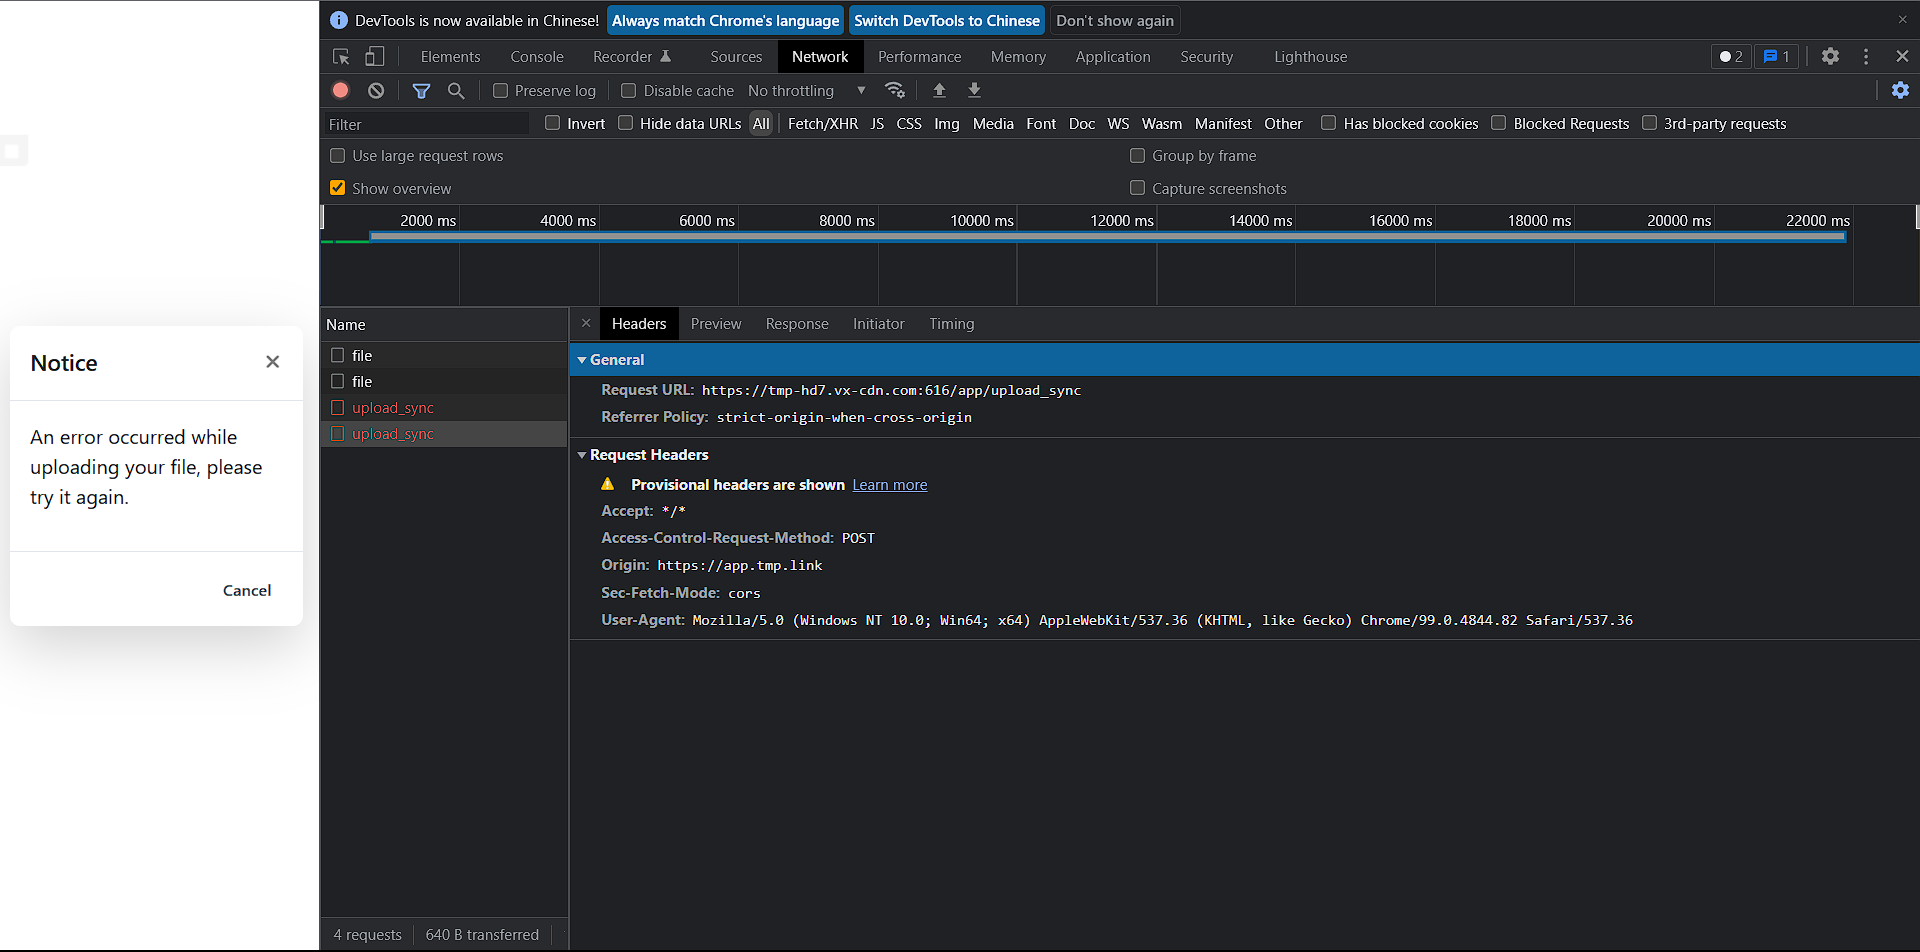The width and height of the screenshot is (1920, 952).
Task: Click the Learn more link
Action: 889,484
